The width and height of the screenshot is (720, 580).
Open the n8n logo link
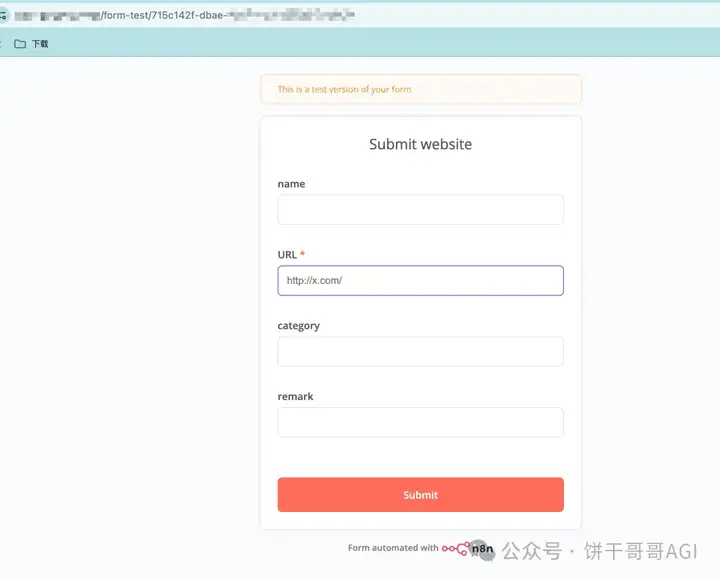(x=467, y=548)
